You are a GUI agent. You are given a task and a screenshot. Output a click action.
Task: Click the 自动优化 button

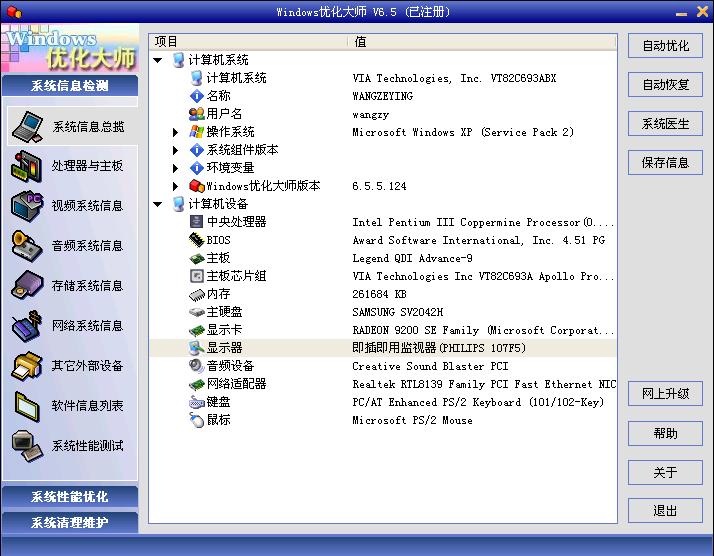coord(665,46)
